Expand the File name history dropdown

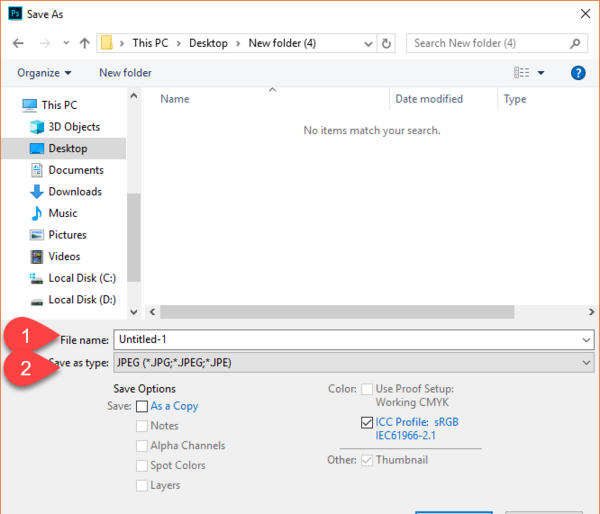coord(586,340)
